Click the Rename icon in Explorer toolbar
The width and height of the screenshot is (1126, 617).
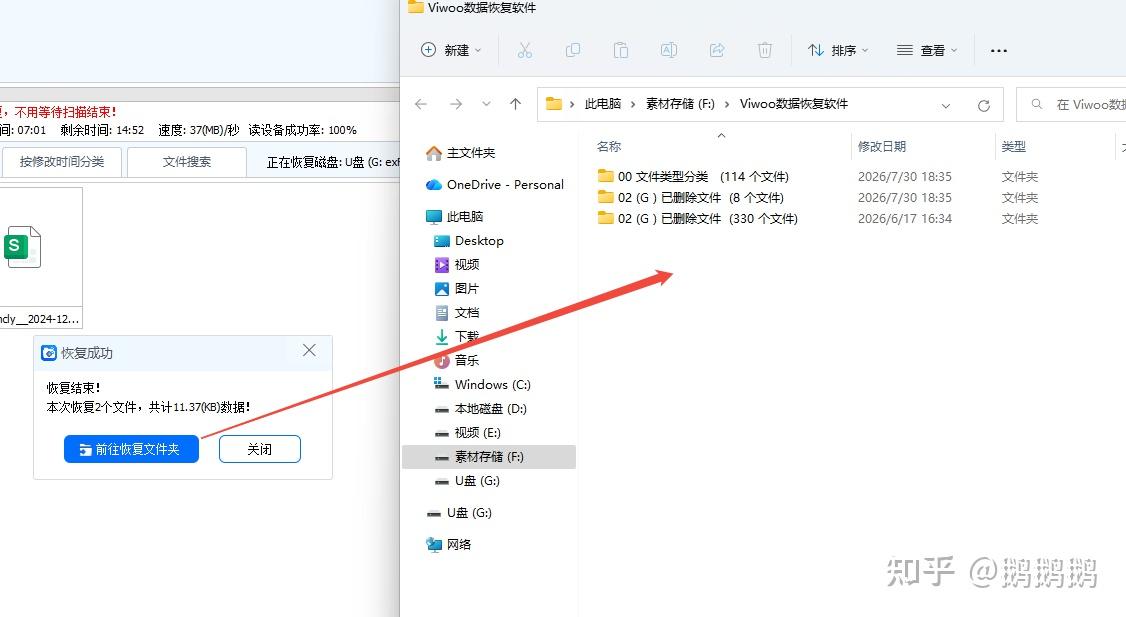[x=669, y=50]
